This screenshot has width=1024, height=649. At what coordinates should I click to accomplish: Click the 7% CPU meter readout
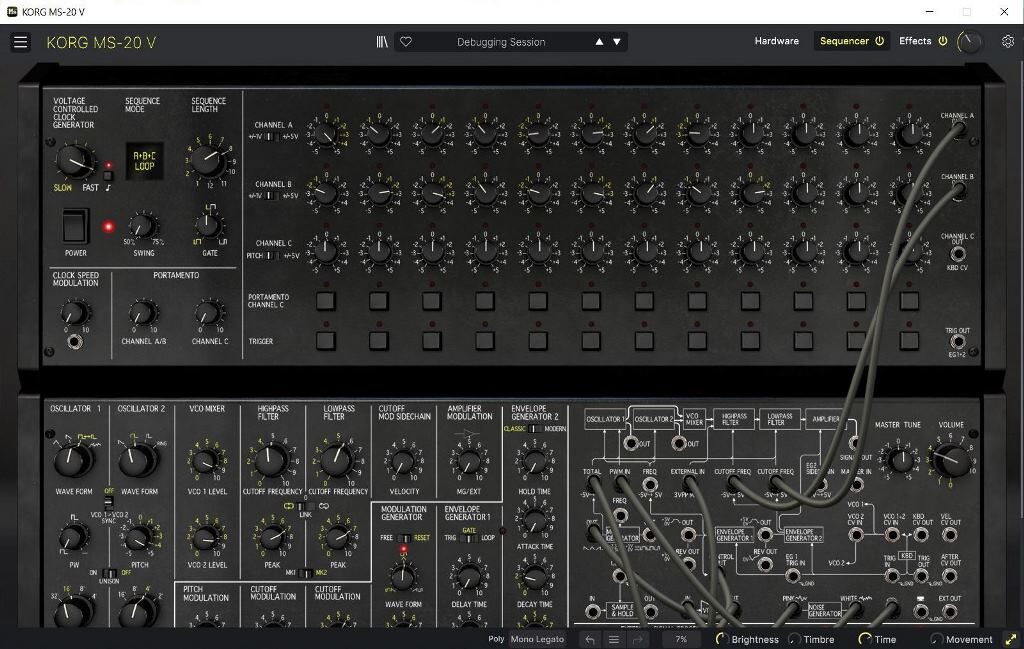tap(680, 639)
